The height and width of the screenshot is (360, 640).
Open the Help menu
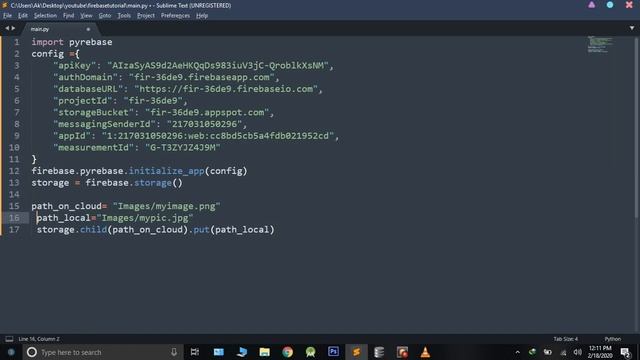pos(202,16)
